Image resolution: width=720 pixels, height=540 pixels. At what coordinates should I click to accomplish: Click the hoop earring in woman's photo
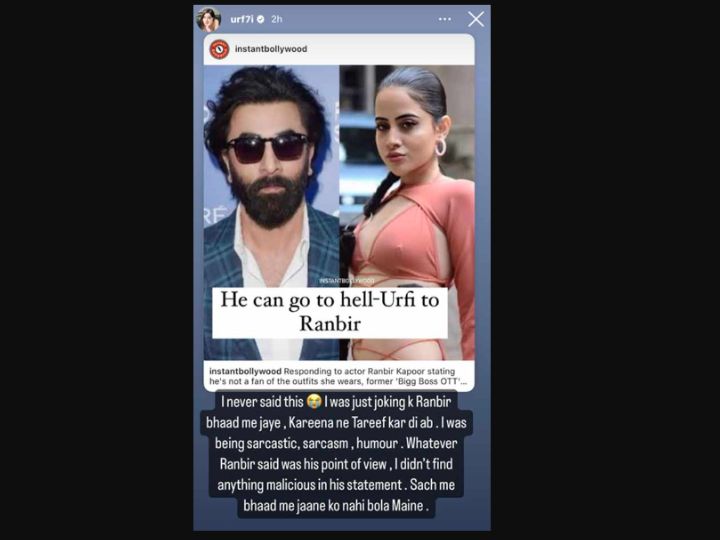[x=440, y=147]
